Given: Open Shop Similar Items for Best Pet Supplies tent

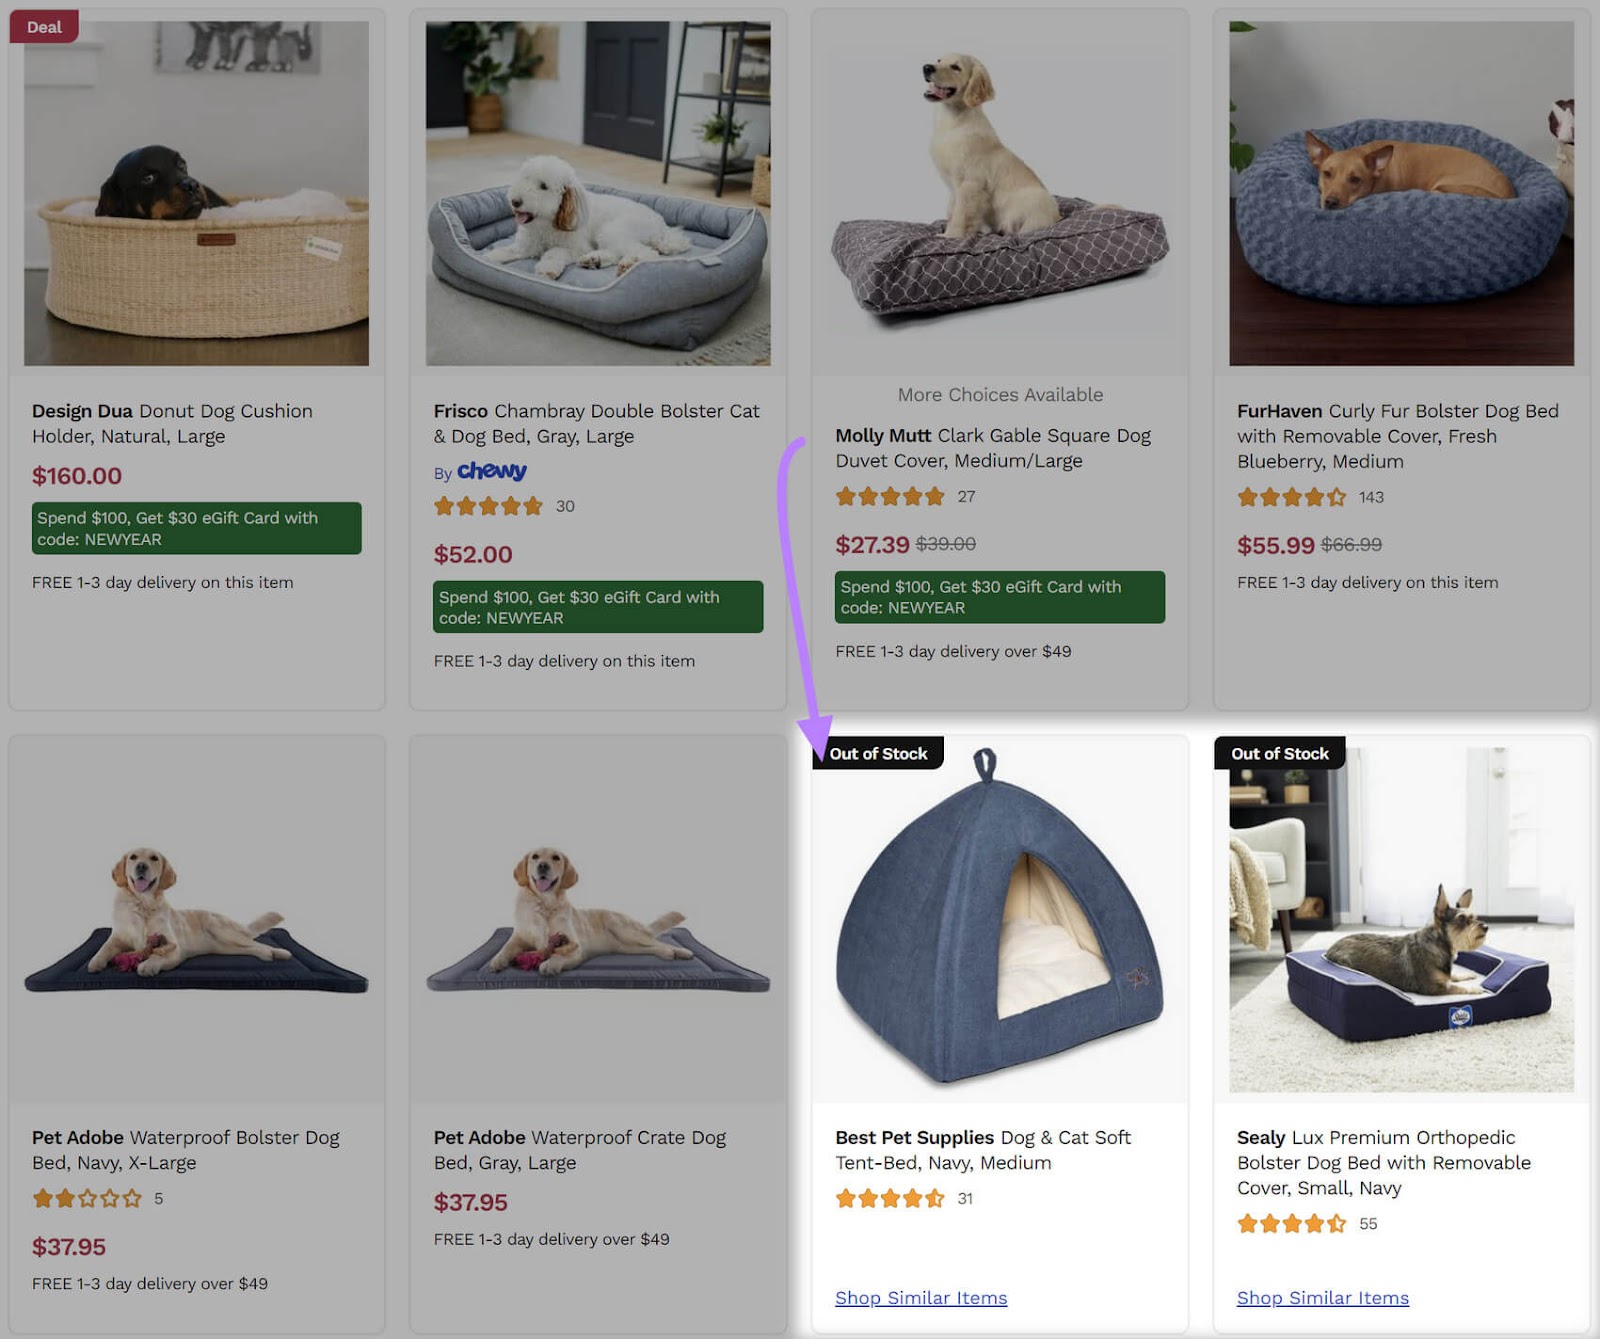Looking at the screenshot, I should (920, 1297).
